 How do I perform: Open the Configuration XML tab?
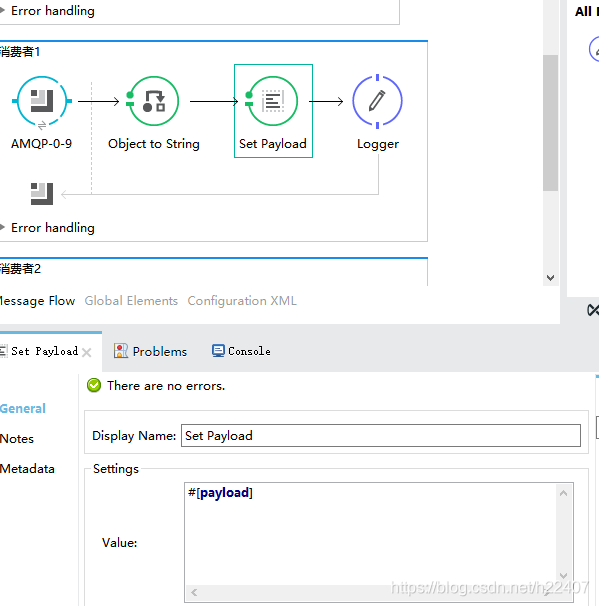tap(242, 301)
